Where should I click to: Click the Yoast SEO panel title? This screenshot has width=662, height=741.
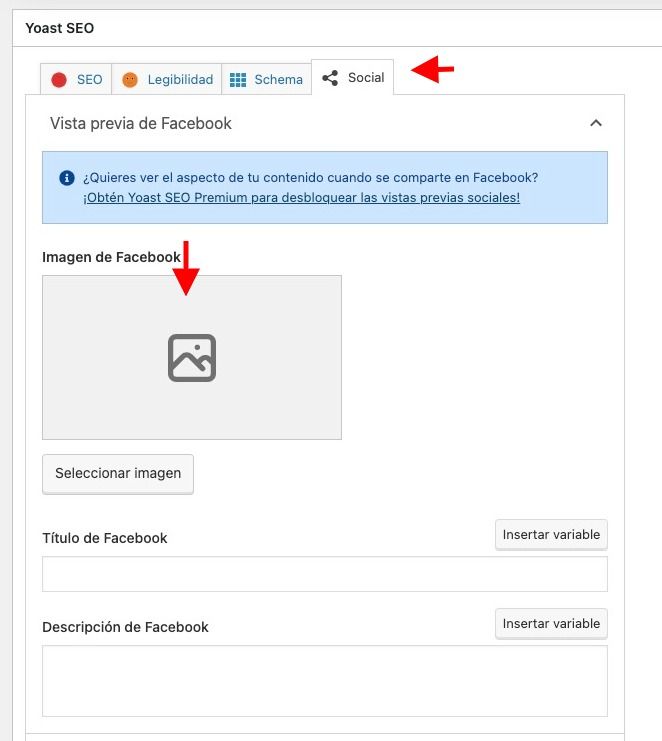[x=60, y=28]
